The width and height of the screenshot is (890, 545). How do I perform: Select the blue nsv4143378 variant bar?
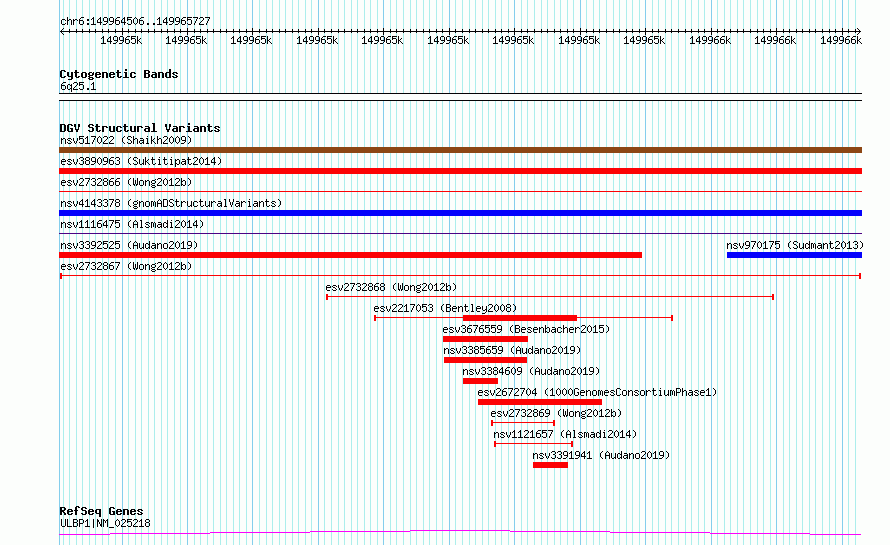460,213
